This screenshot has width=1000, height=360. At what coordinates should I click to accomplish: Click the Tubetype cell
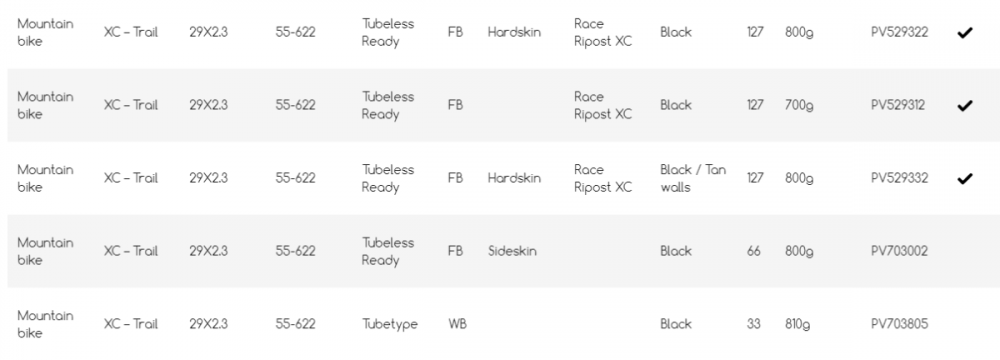pos(390,324)
